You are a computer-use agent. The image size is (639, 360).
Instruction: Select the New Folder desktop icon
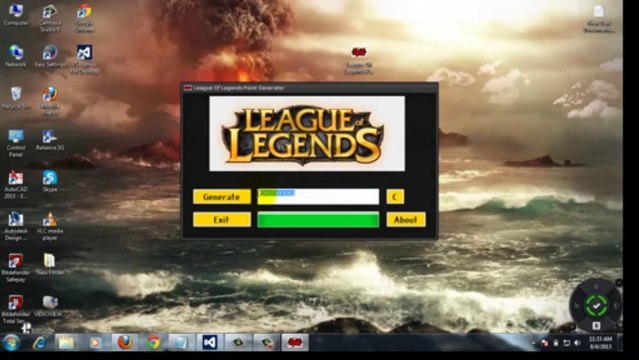[50, 265]
